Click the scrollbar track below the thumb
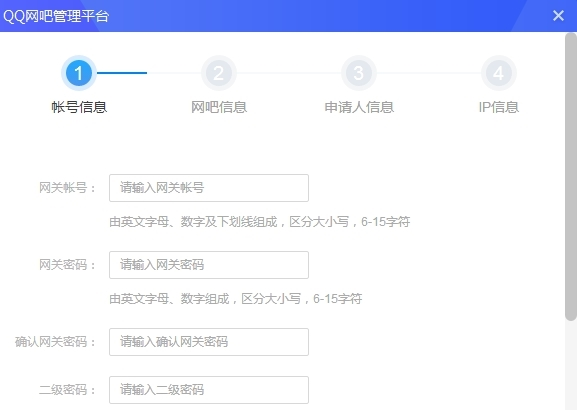The image size is (578, 410). pos(571,365)
